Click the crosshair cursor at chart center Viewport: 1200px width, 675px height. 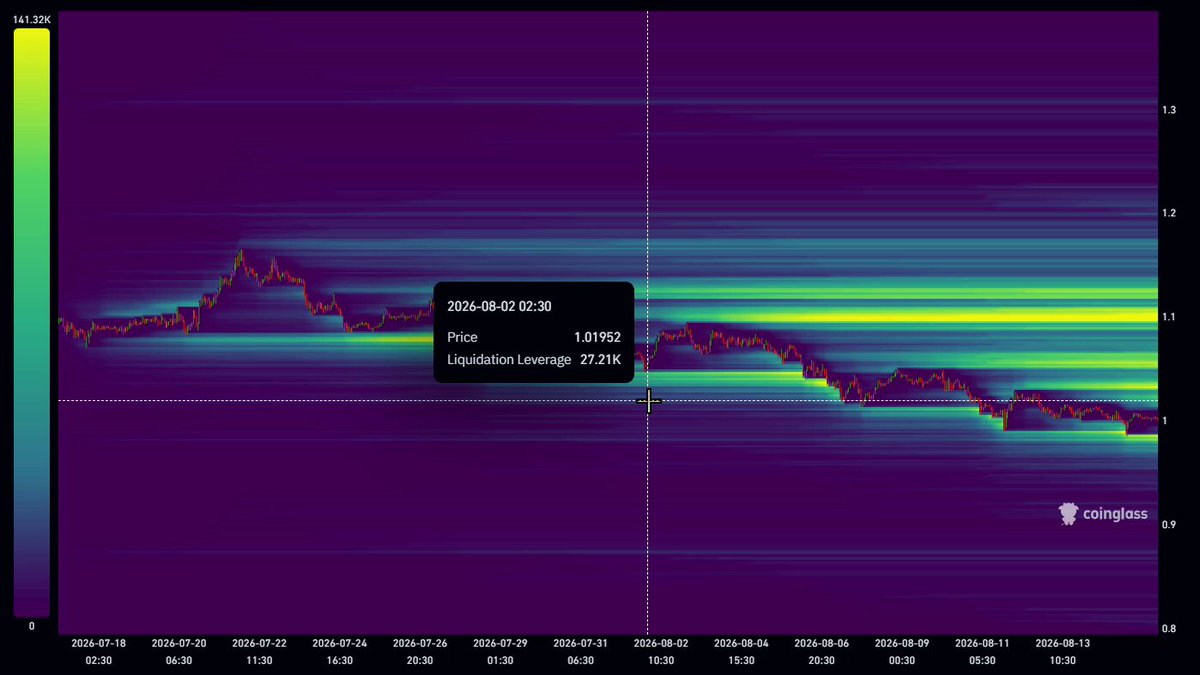[648, 401]
